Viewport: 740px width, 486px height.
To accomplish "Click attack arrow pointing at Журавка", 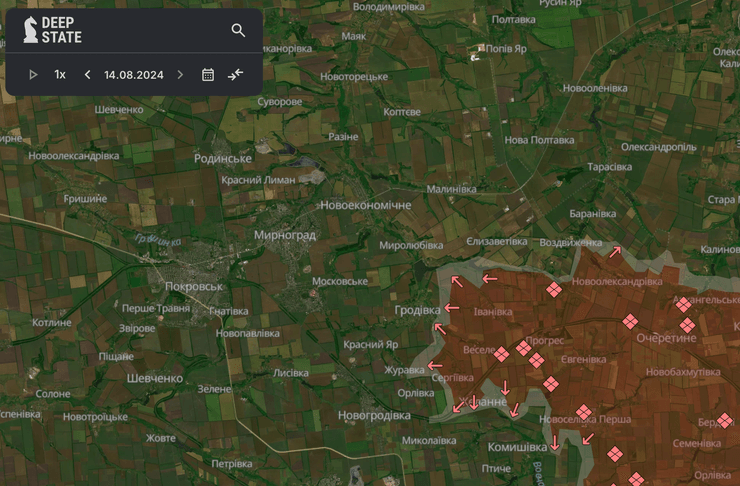I will pyautogui.click(x=435, y=366).
